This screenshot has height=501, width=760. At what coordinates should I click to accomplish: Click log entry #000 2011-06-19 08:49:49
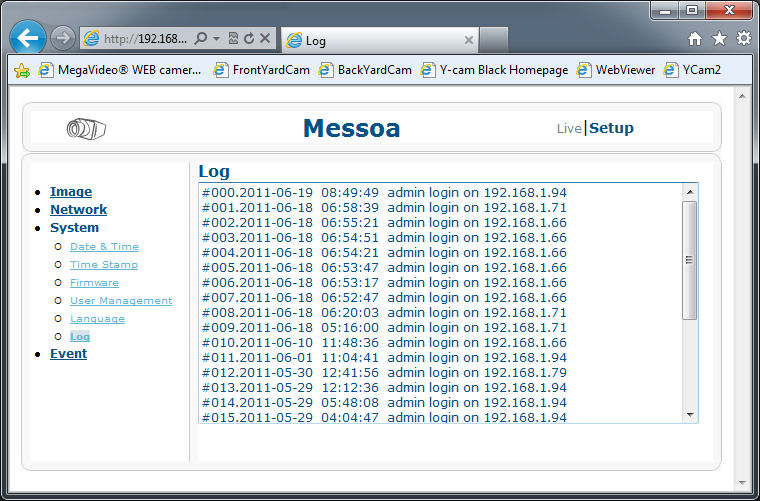click(x=384, y=193)
